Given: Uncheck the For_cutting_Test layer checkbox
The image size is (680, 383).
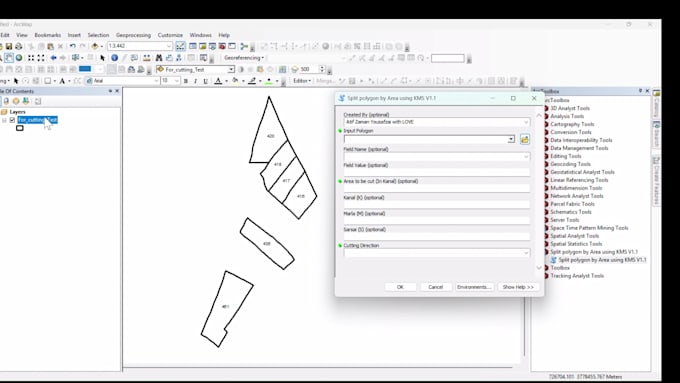Looking at the screenshot, I should 12,120.
